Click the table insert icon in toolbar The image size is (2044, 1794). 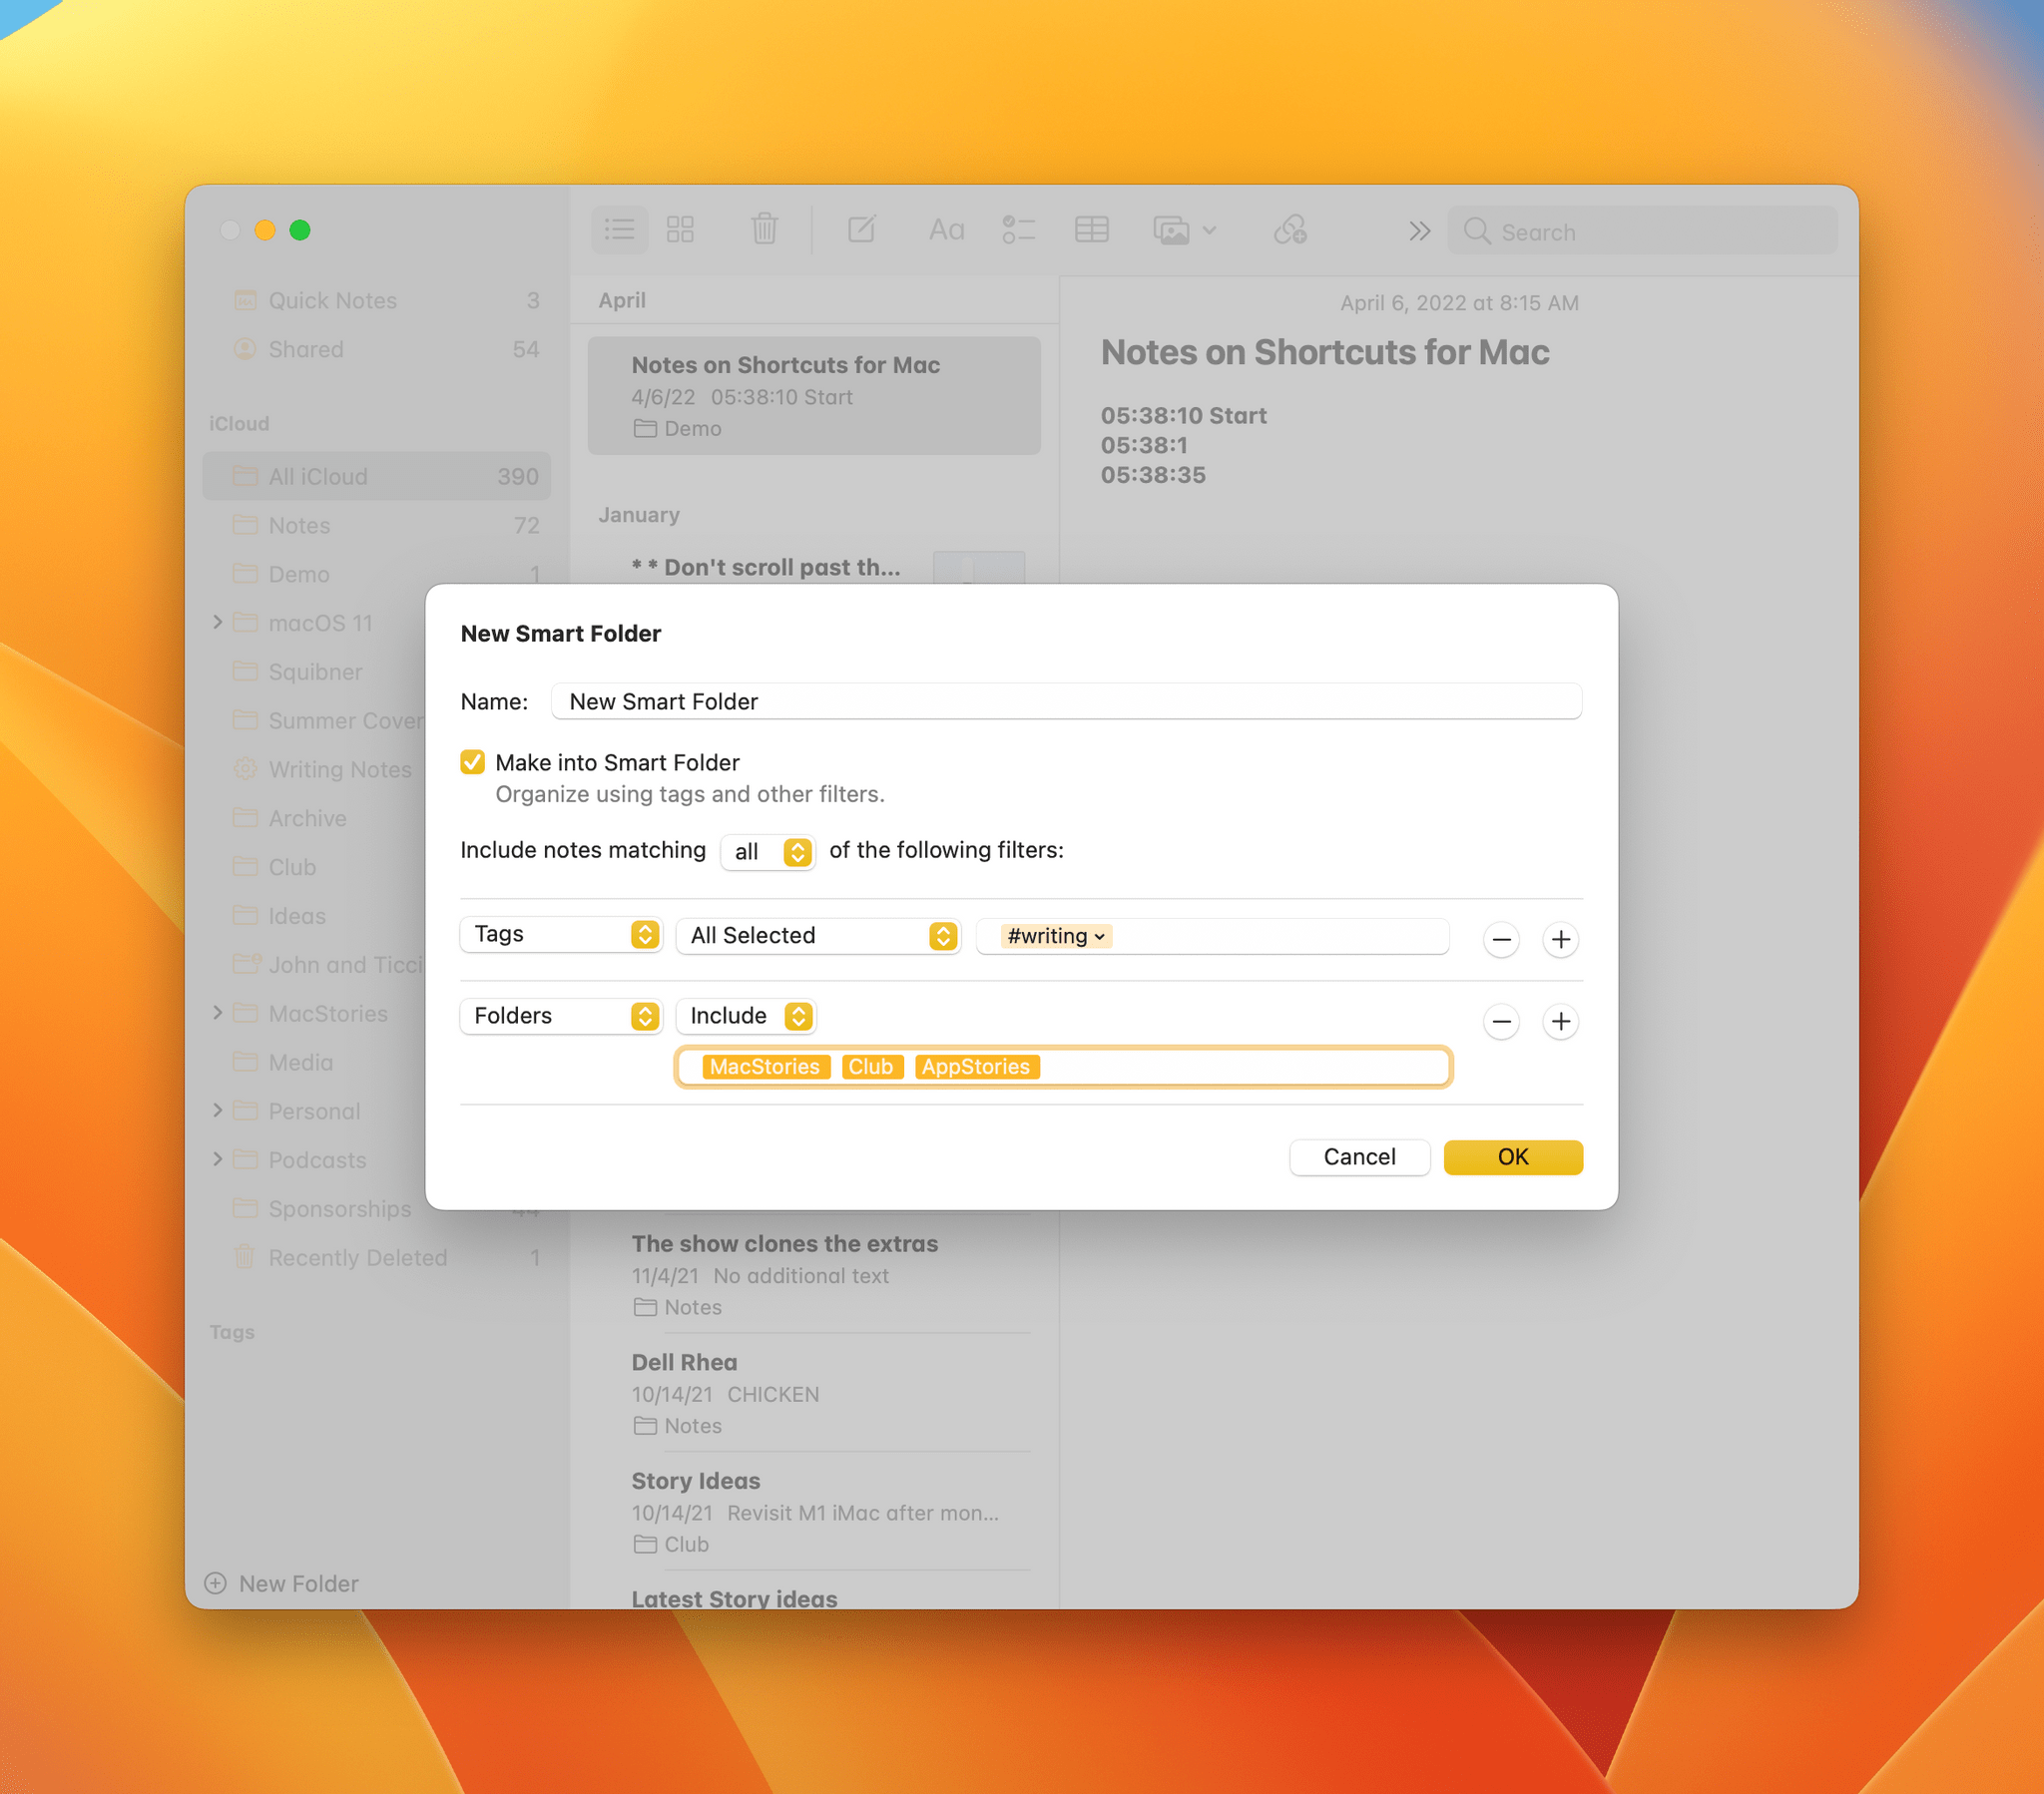[x=1092, y=231]
